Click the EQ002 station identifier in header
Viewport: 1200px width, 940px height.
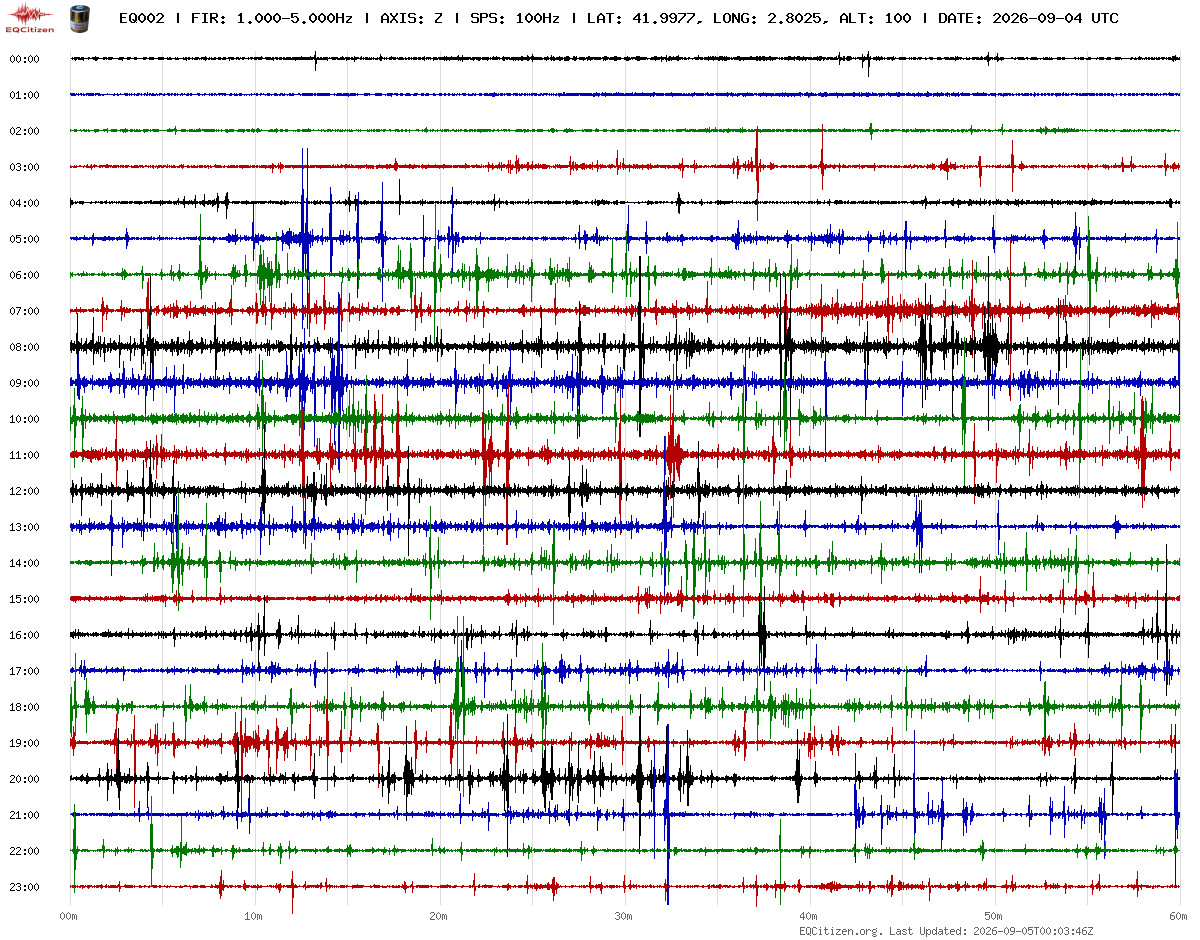tap(142, 18)
